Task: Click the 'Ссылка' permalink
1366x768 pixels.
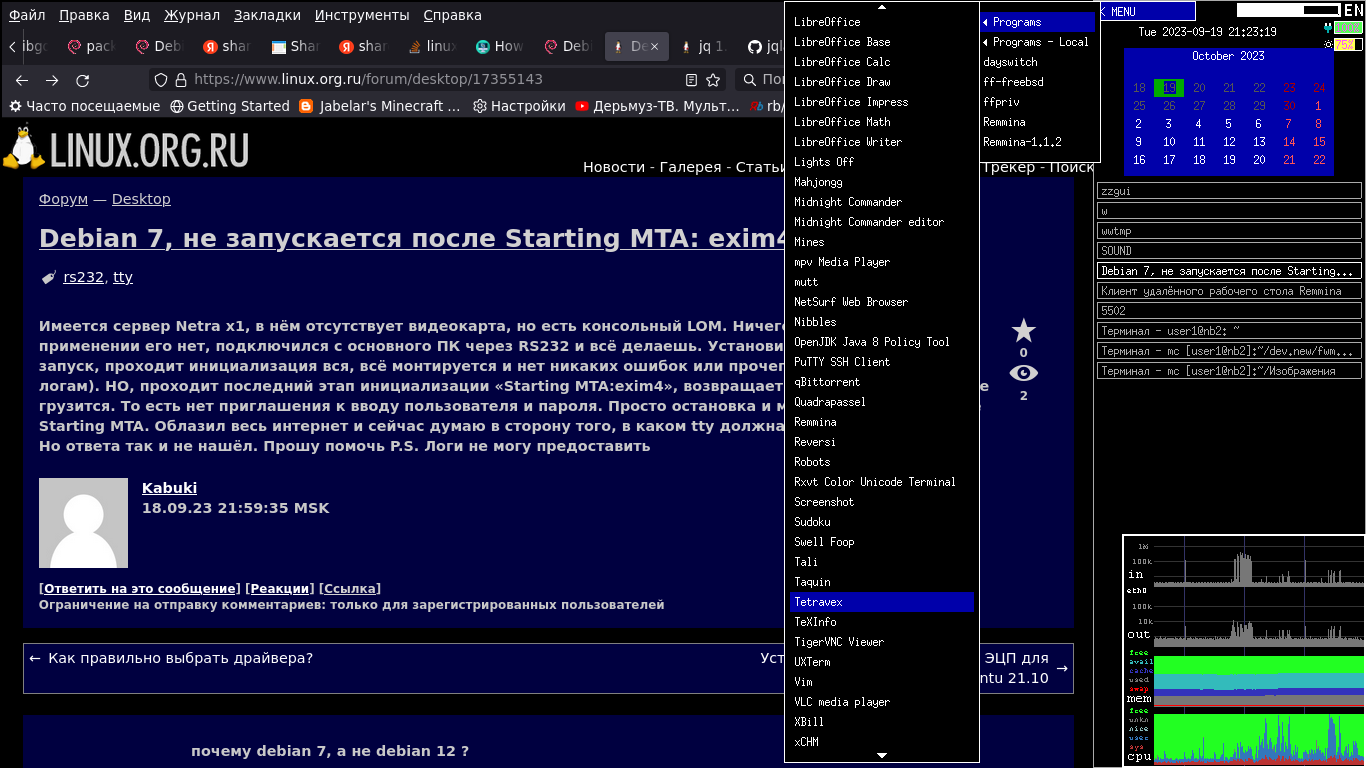Action: coord(350,589)
